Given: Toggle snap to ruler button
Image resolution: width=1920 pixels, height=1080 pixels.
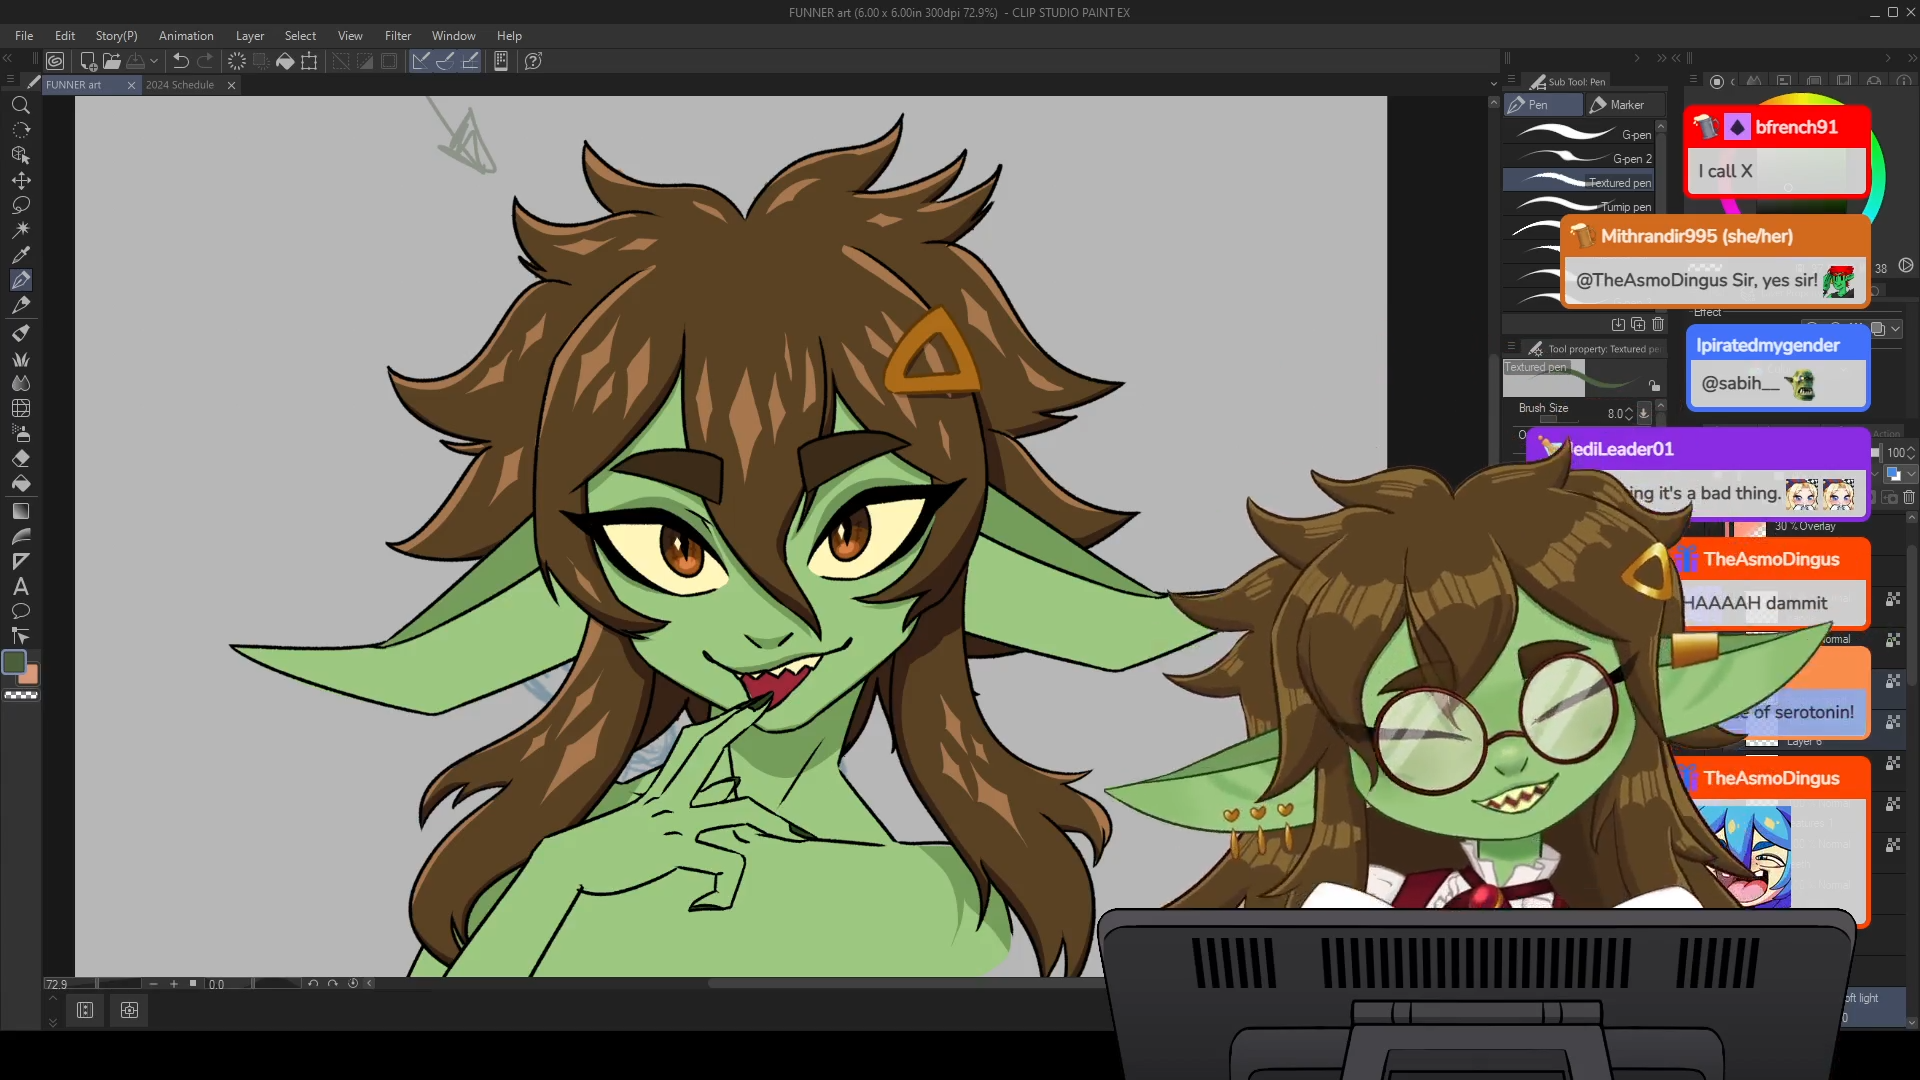Looking at the screenshot, I should [x=421, y=61].
